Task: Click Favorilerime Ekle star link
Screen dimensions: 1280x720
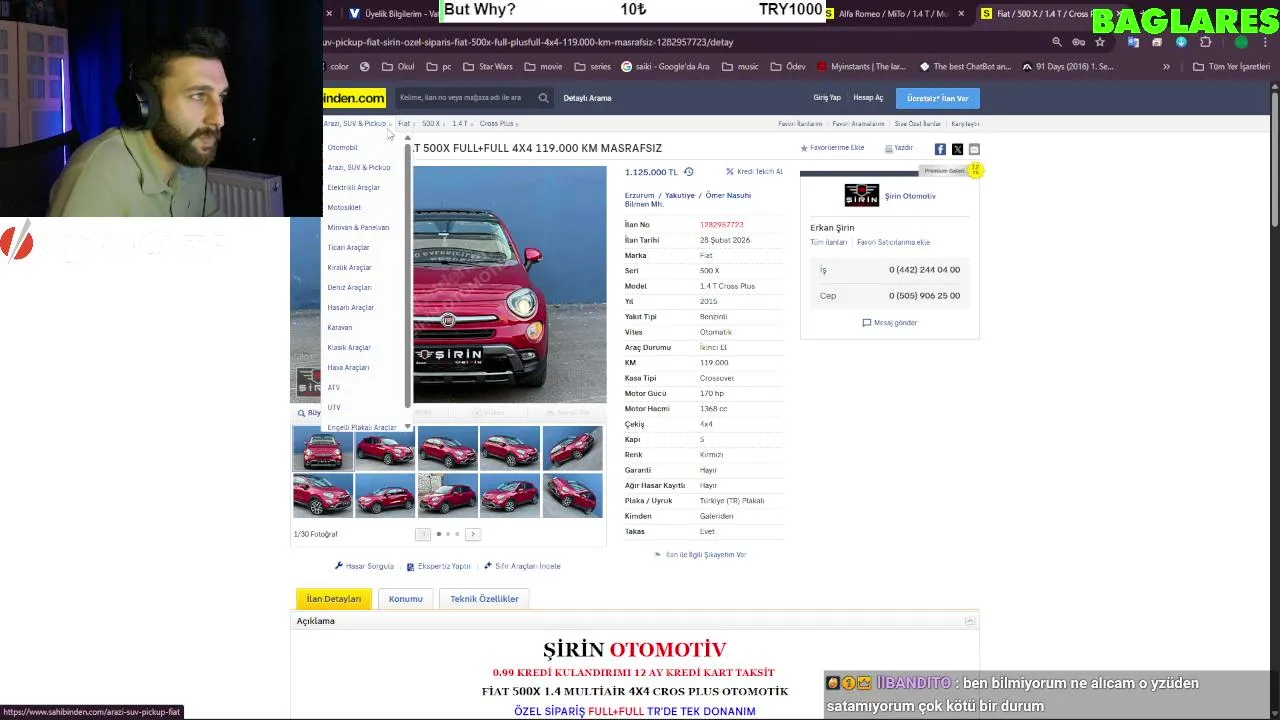Action: click(x=832, y=148)
